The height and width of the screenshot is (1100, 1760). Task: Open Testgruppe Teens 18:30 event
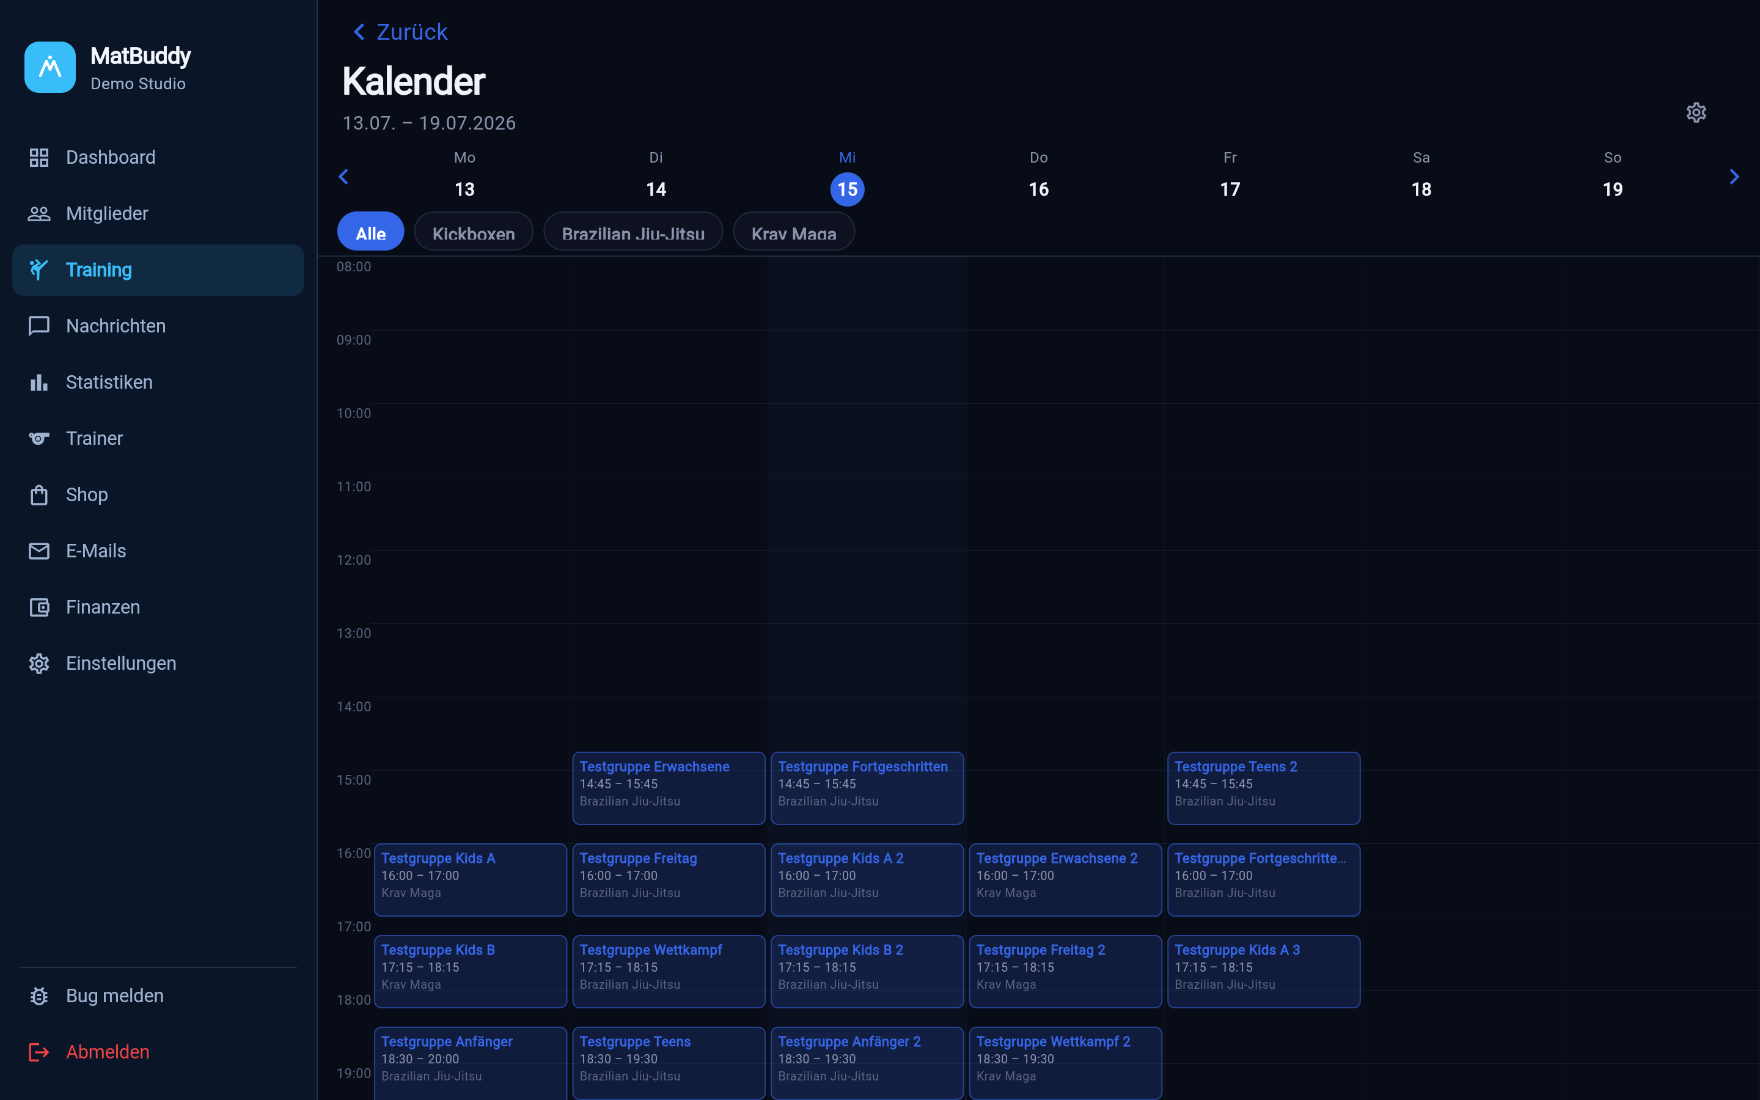coord(669,1063)
